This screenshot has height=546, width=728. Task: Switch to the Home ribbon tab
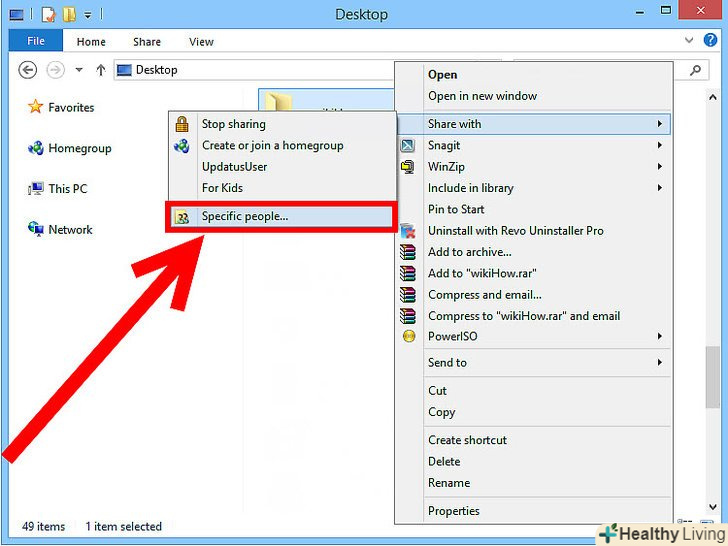[x=91, y=42]
